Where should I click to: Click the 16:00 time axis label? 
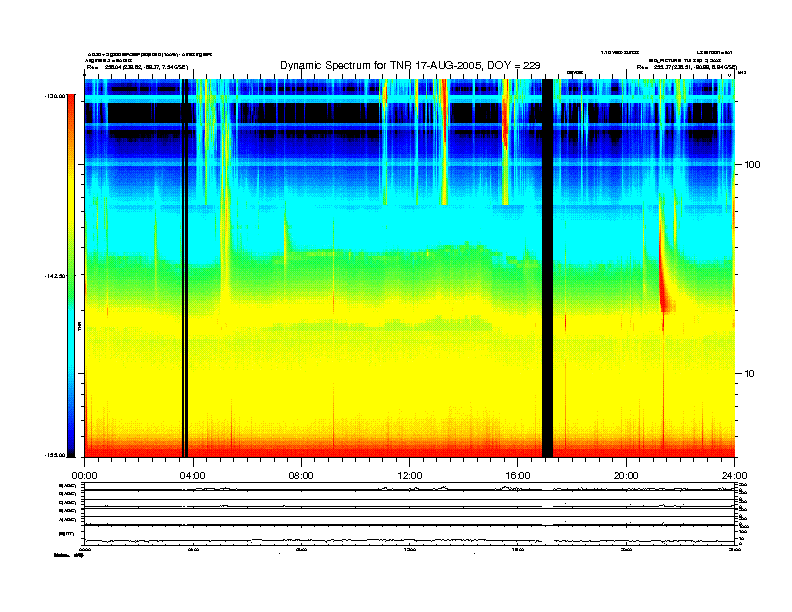(518, 476)
